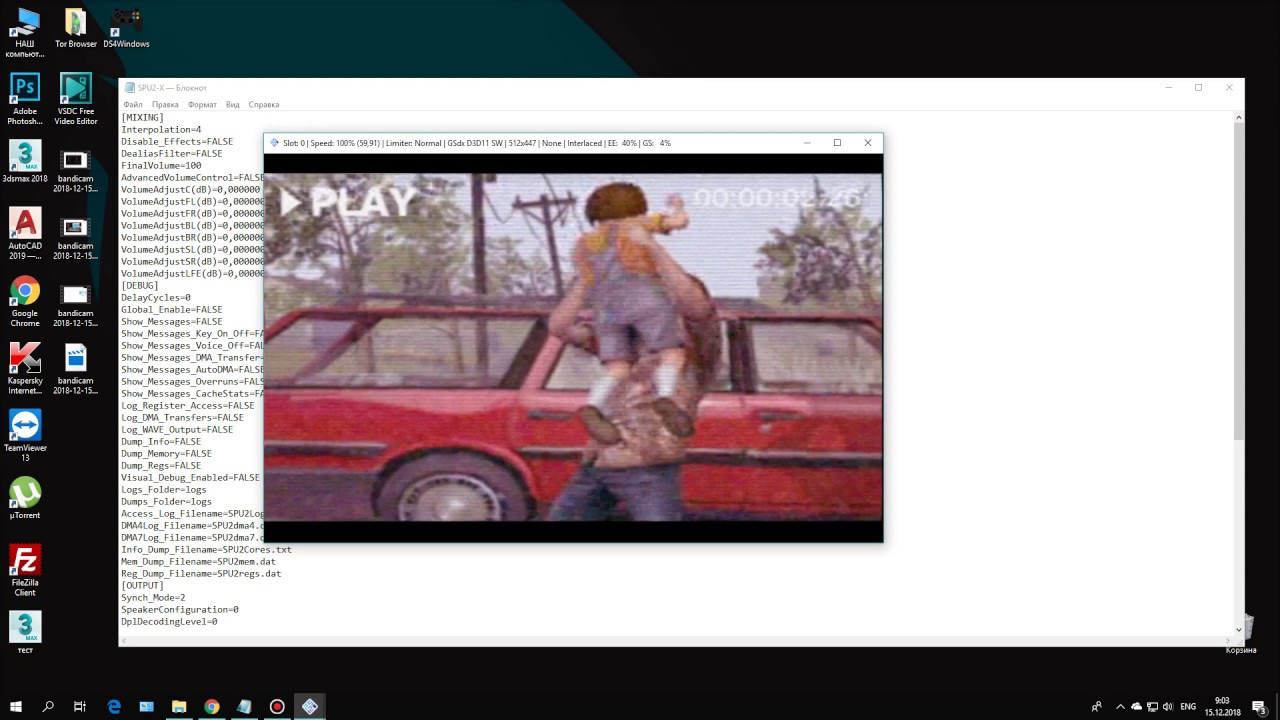Open Task View from the taskbar
Viewport: 1280px width, 720px height.
click(80, 706)
